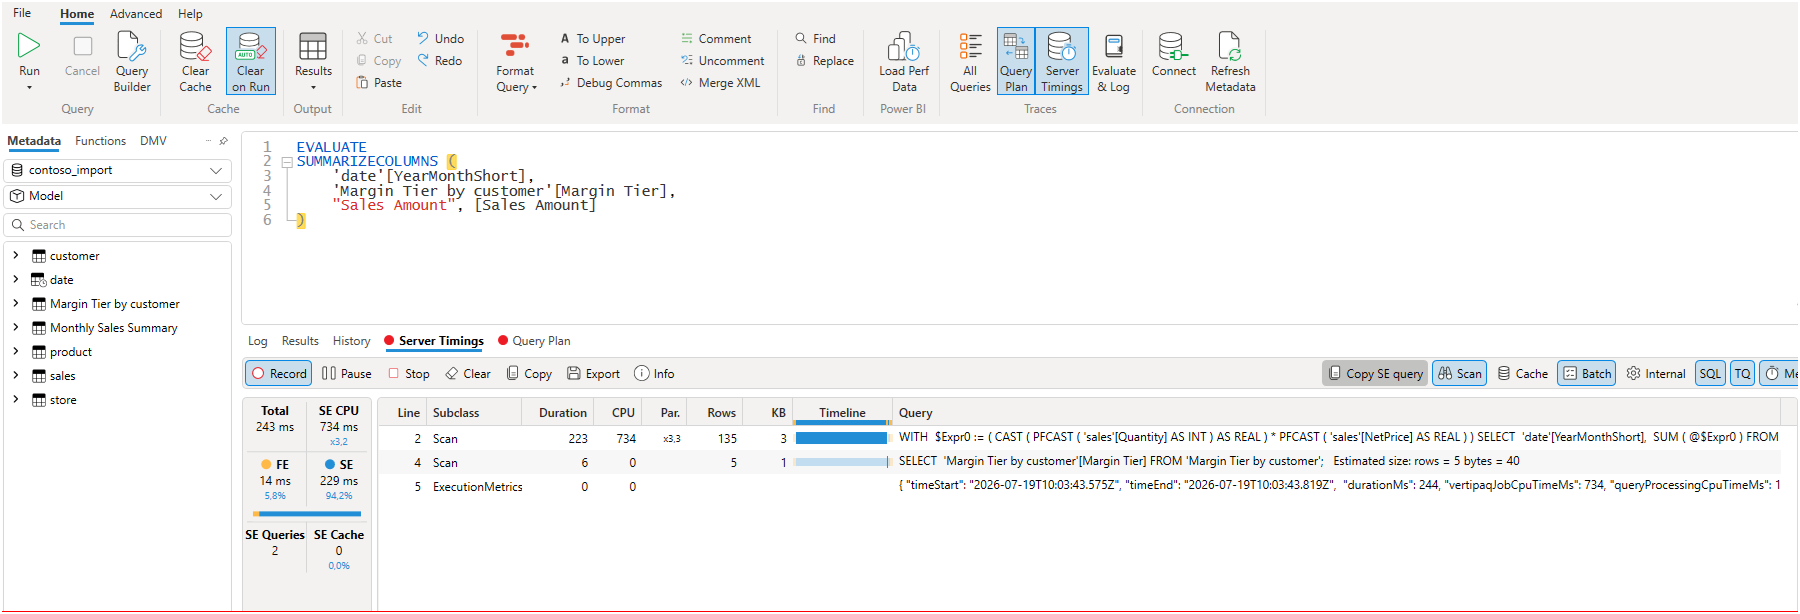Click Load Perf Data
The width and height of the screenshot is (1800, 614).
coord(904,62)
